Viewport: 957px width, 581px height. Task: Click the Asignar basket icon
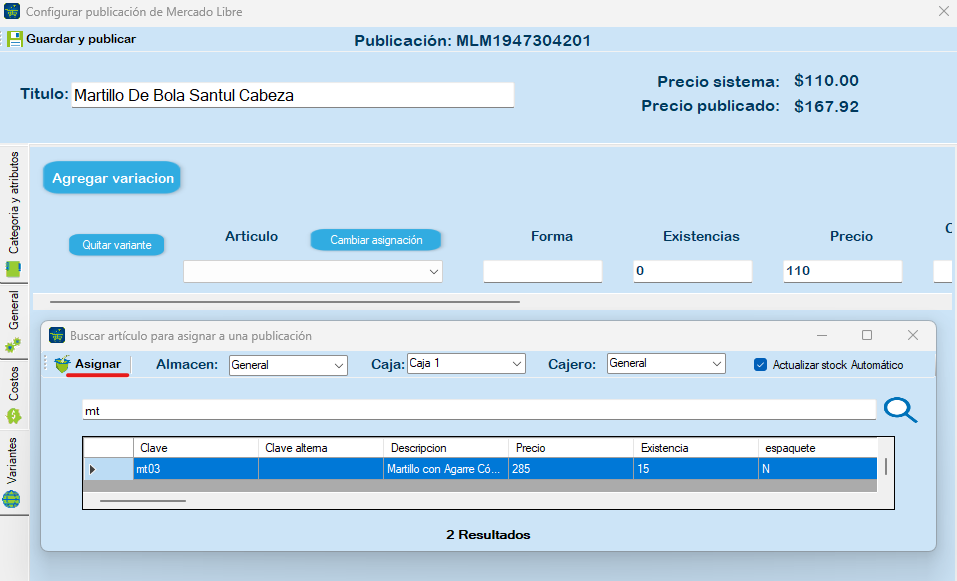click(63, 364)
